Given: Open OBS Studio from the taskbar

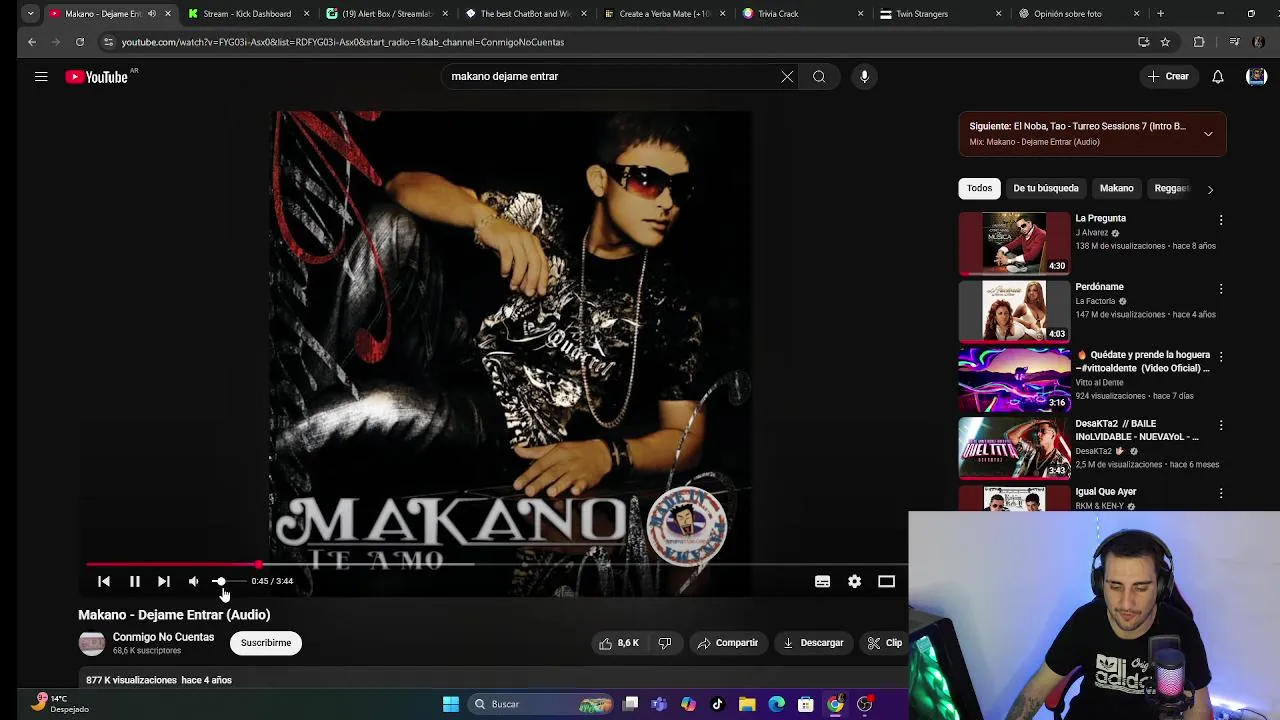Looking at the screenshot, I should tap(865, 704).
